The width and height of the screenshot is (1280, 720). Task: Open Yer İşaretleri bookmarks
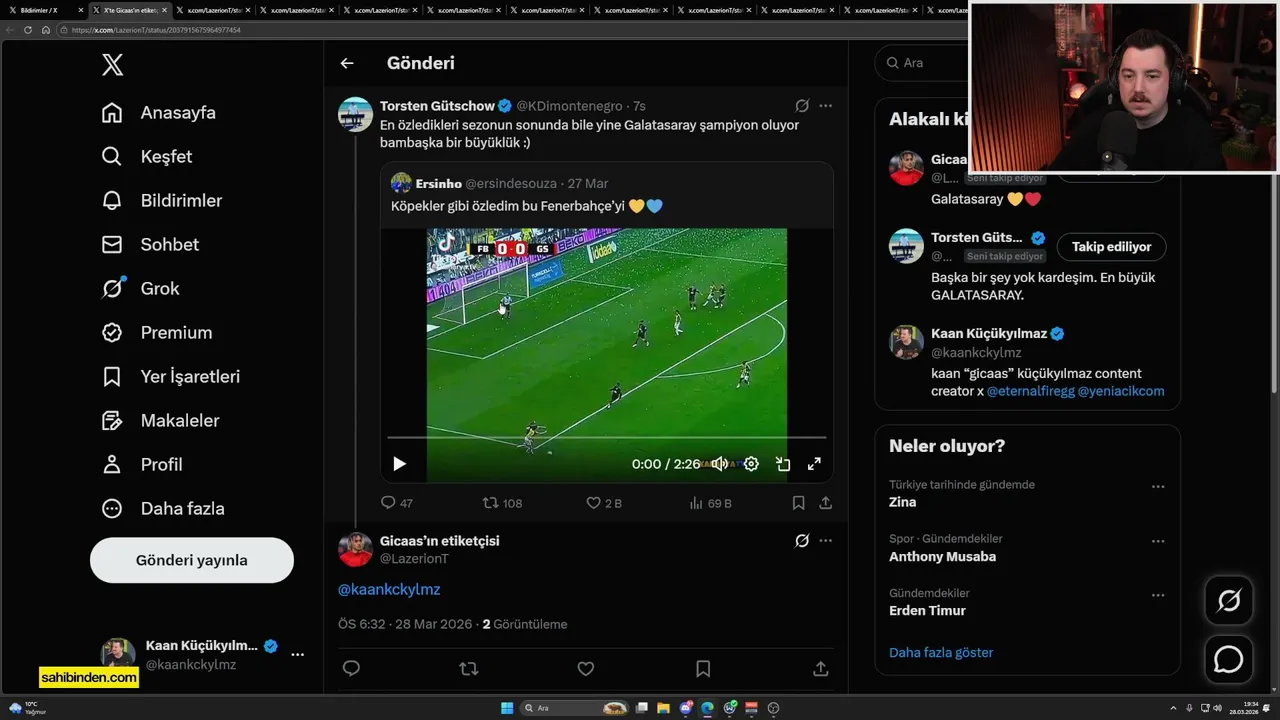(171, 377)
